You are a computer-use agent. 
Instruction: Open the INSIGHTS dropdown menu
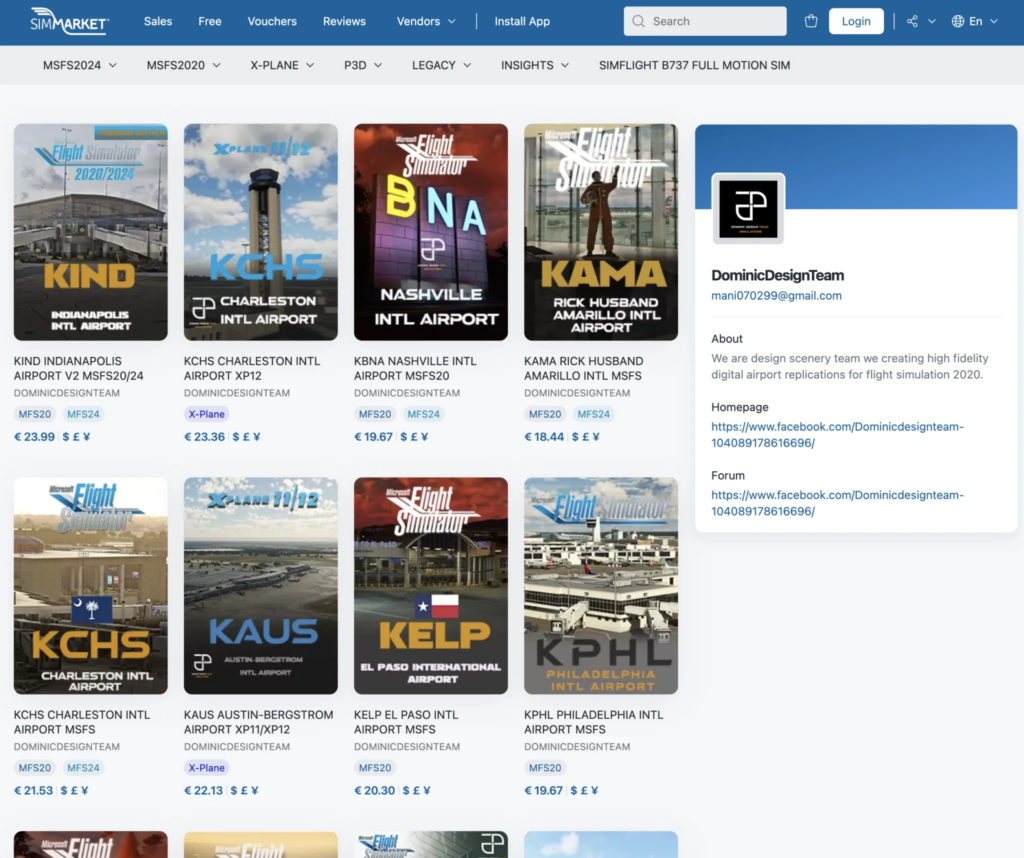coord(535,65)
